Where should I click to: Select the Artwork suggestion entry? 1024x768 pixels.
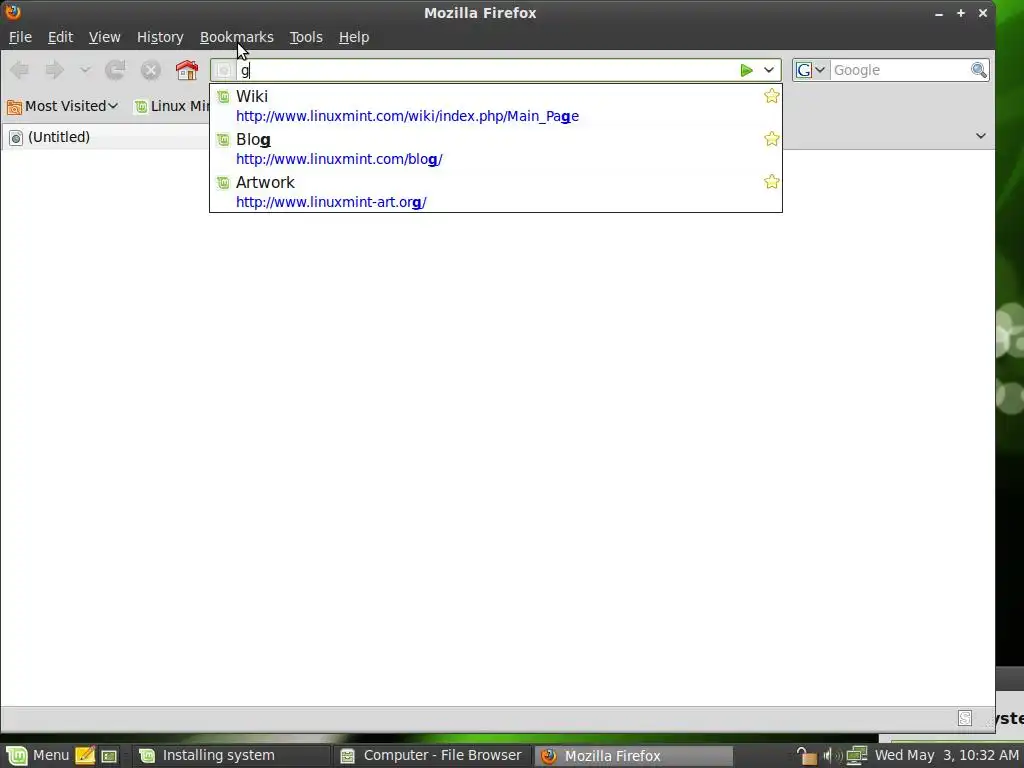[x=496, y=192]
